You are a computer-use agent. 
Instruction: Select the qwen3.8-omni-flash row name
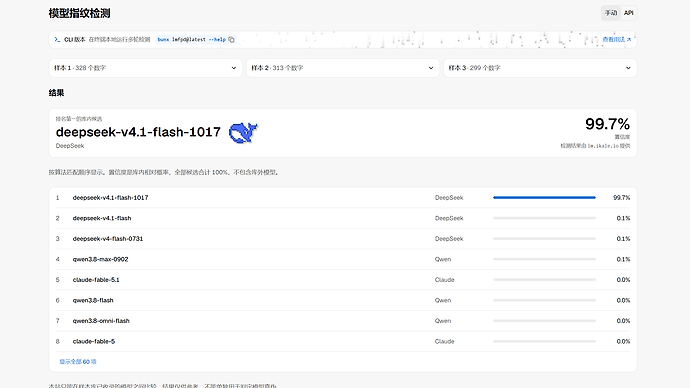[x=101, y=321]
